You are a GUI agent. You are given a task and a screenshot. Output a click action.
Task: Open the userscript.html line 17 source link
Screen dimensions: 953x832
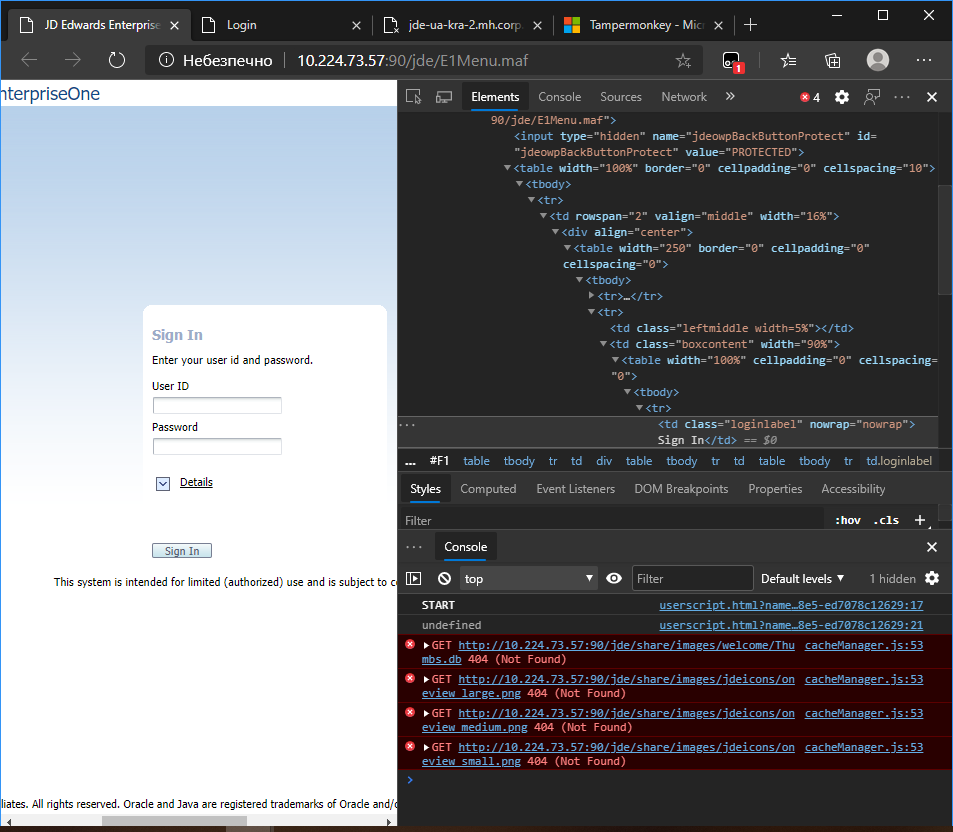791,605
